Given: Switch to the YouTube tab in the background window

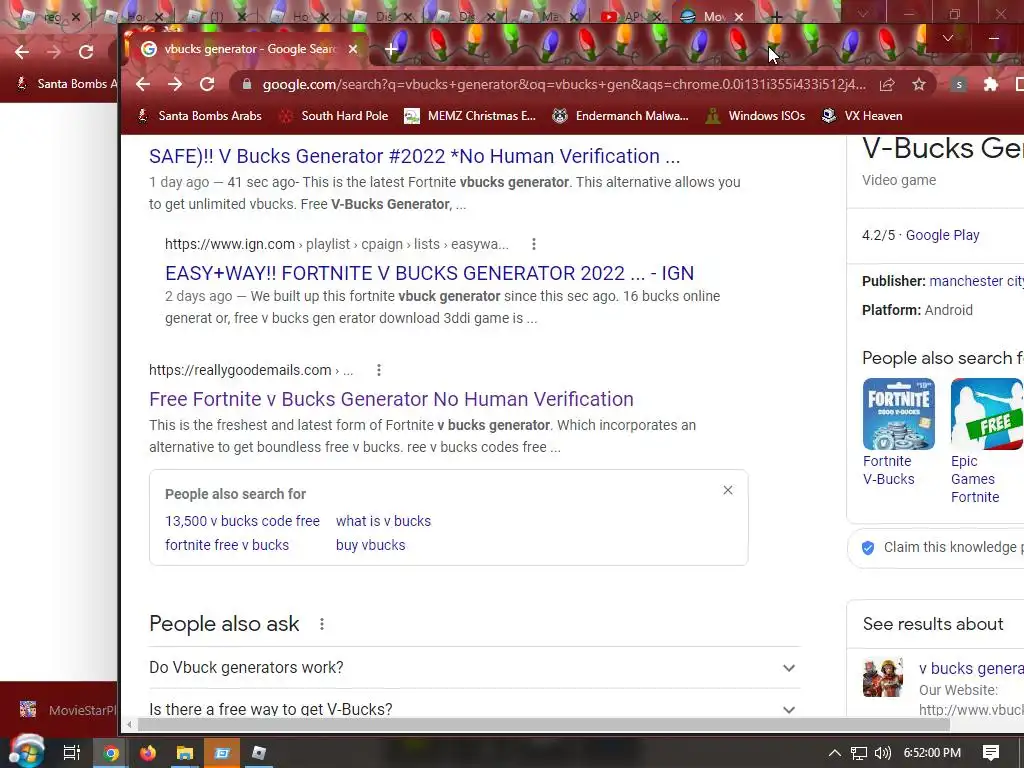Looking at the screenshot, I should click(x=630, y=16).
